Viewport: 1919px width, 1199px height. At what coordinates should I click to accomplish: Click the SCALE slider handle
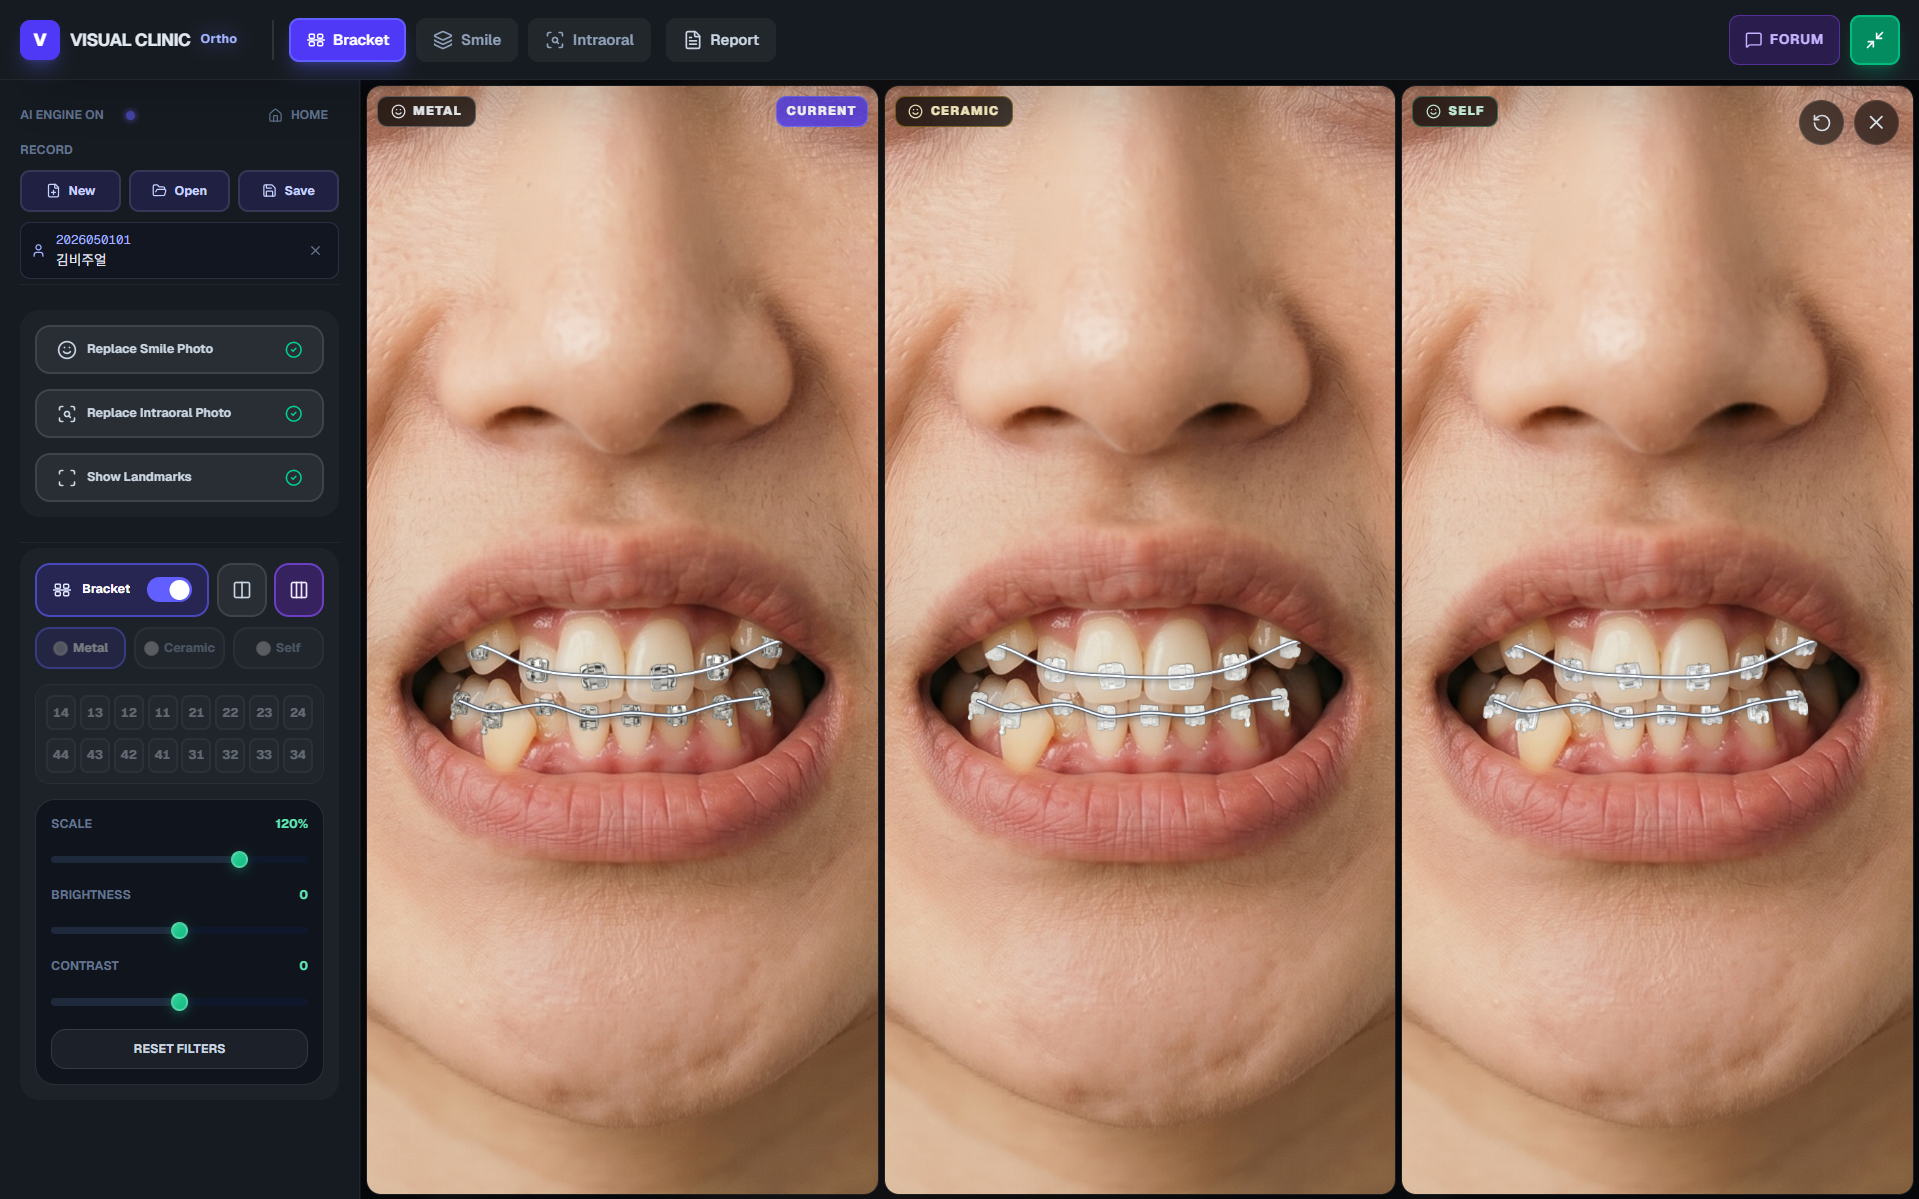[x=239, y=860]
